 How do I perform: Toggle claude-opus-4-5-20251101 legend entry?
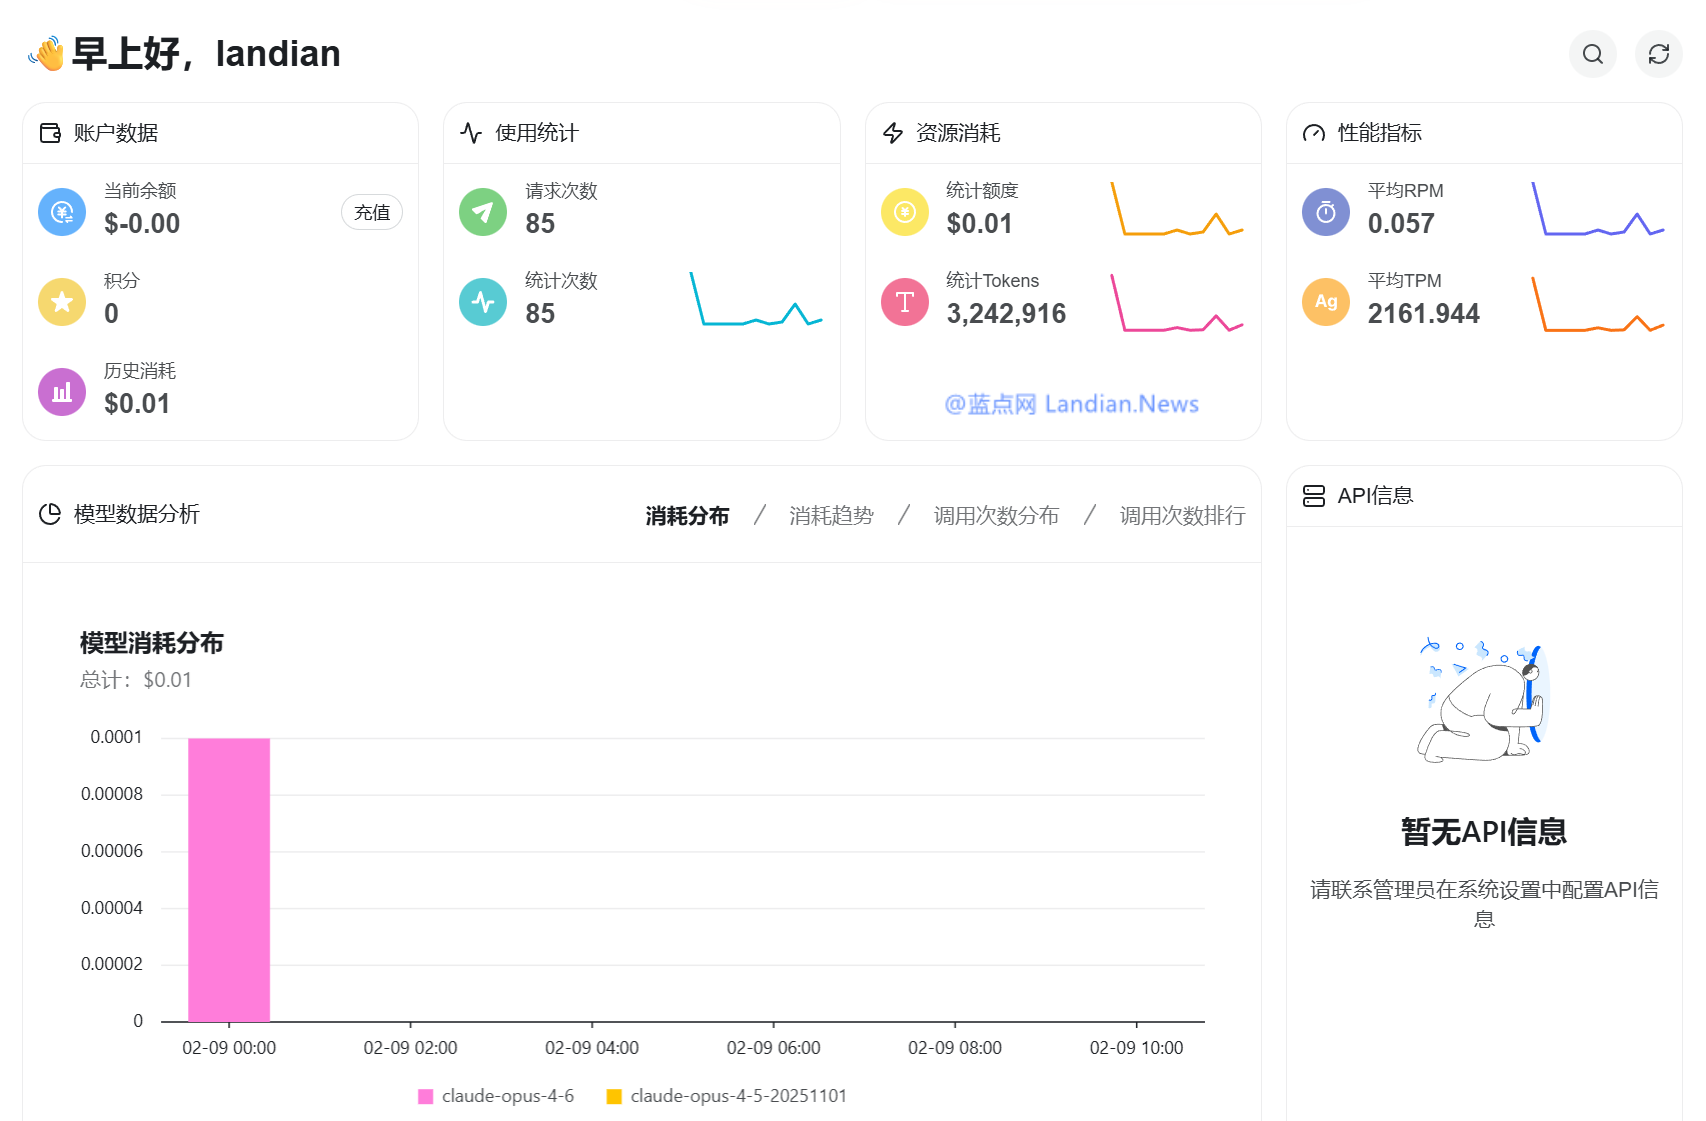click(727, 1096)
